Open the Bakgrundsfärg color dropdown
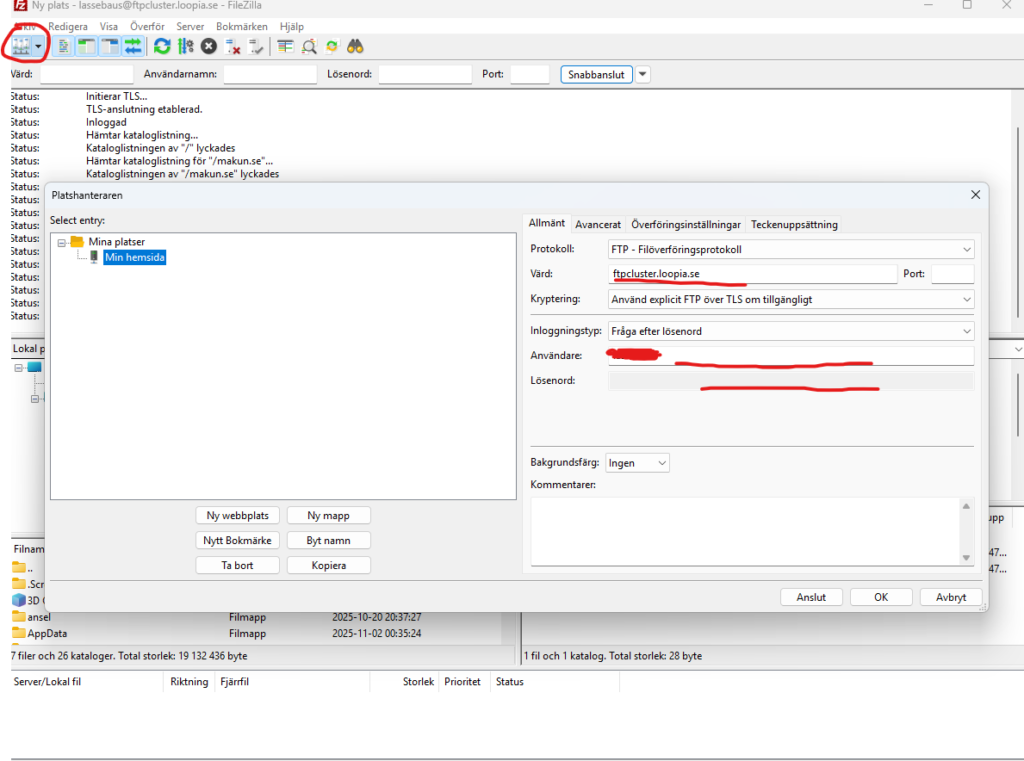The height and width of the screenshot is (761, 1024). point(638,463)
